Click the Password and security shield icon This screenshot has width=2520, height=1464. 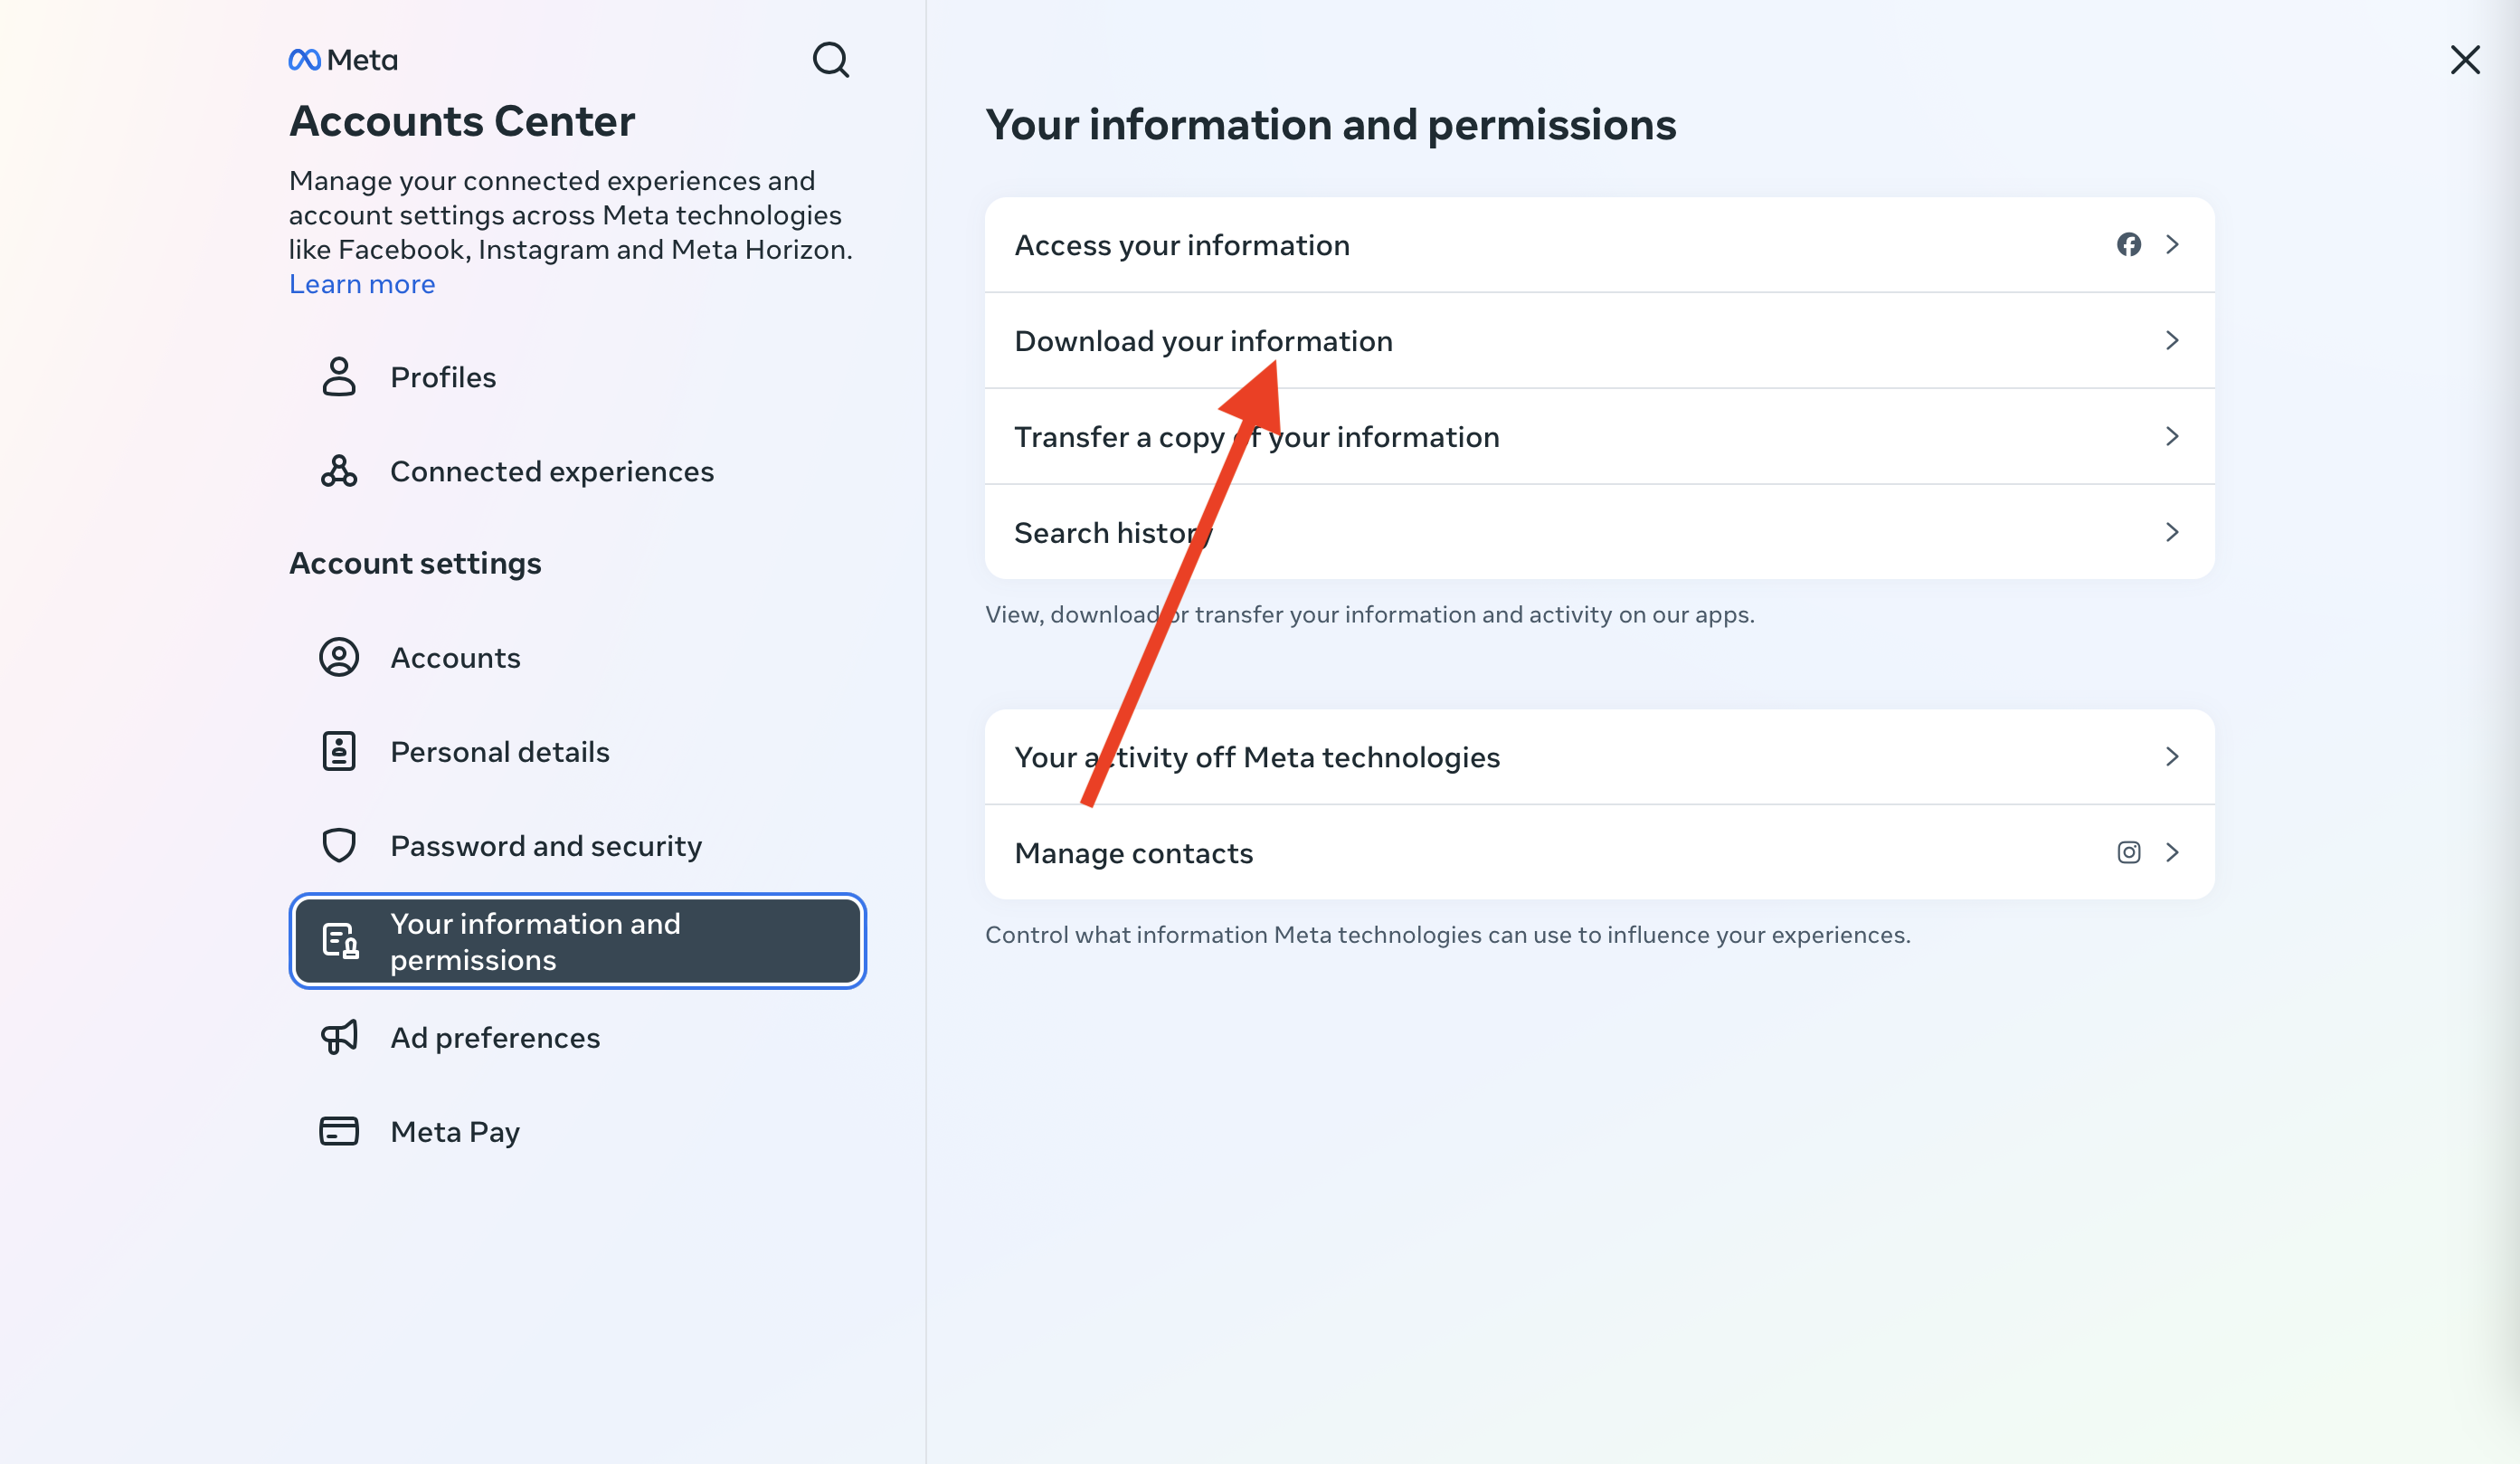tap(339, 845)
